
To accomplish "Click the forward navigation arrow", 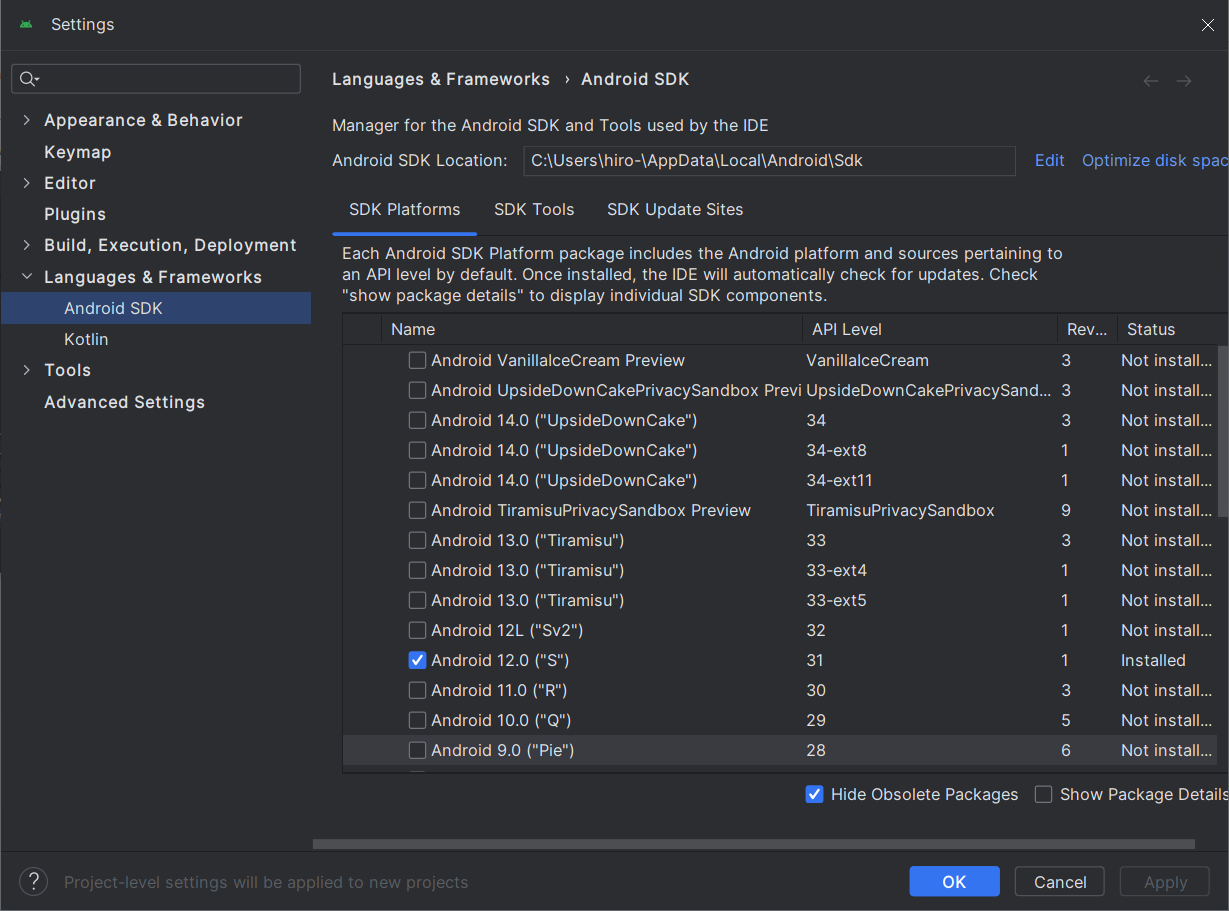I will 1184,81.
